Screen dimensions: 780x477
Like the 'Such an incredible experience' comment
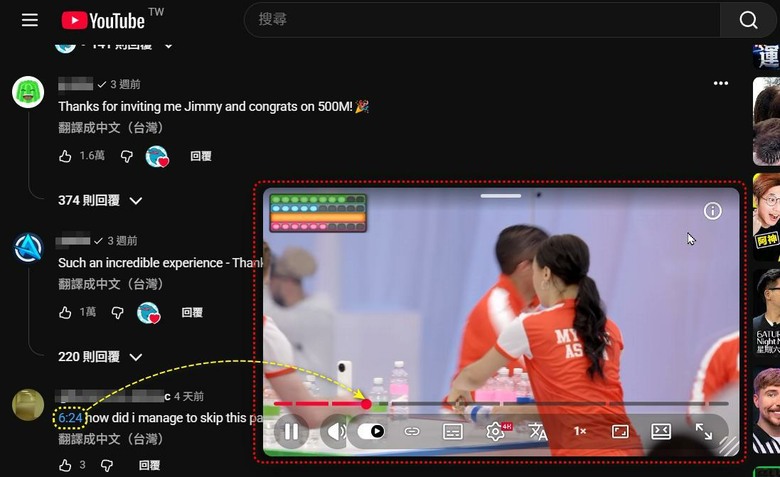[x=65, y=312]
